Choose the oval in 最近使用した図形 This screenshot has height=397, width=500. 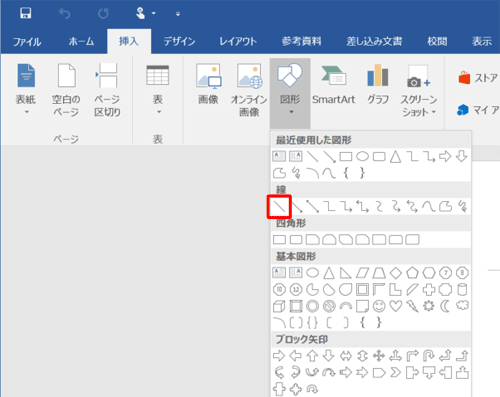click(362, 156)
